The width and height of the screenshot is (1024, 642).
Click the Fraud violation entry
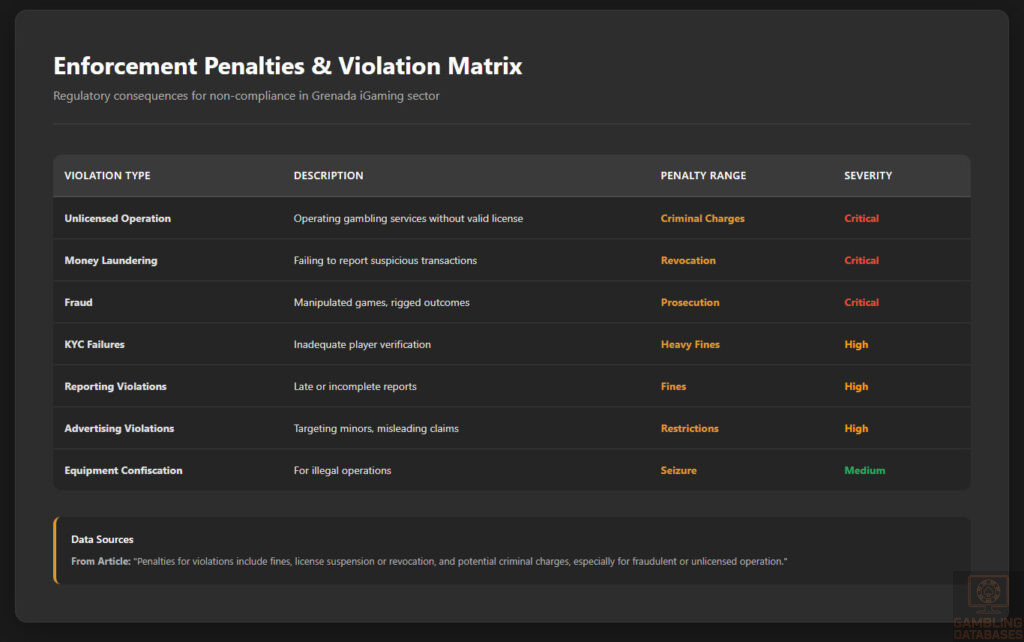pyautogui.click(x=78, y=302)
